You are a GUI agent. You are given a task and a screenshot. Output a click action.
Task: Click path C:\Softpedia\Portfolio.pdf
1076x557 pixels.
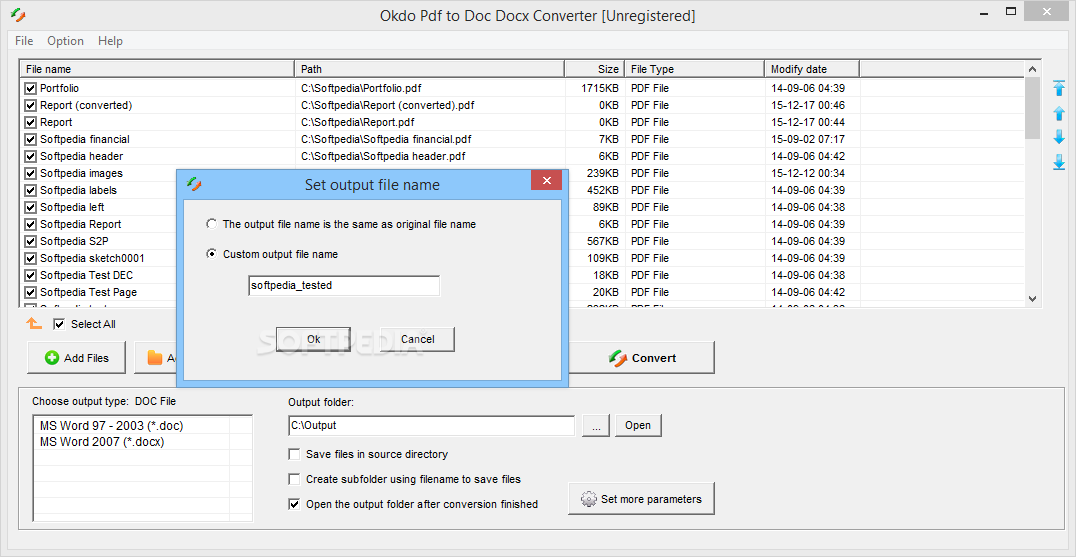(361, 88)
